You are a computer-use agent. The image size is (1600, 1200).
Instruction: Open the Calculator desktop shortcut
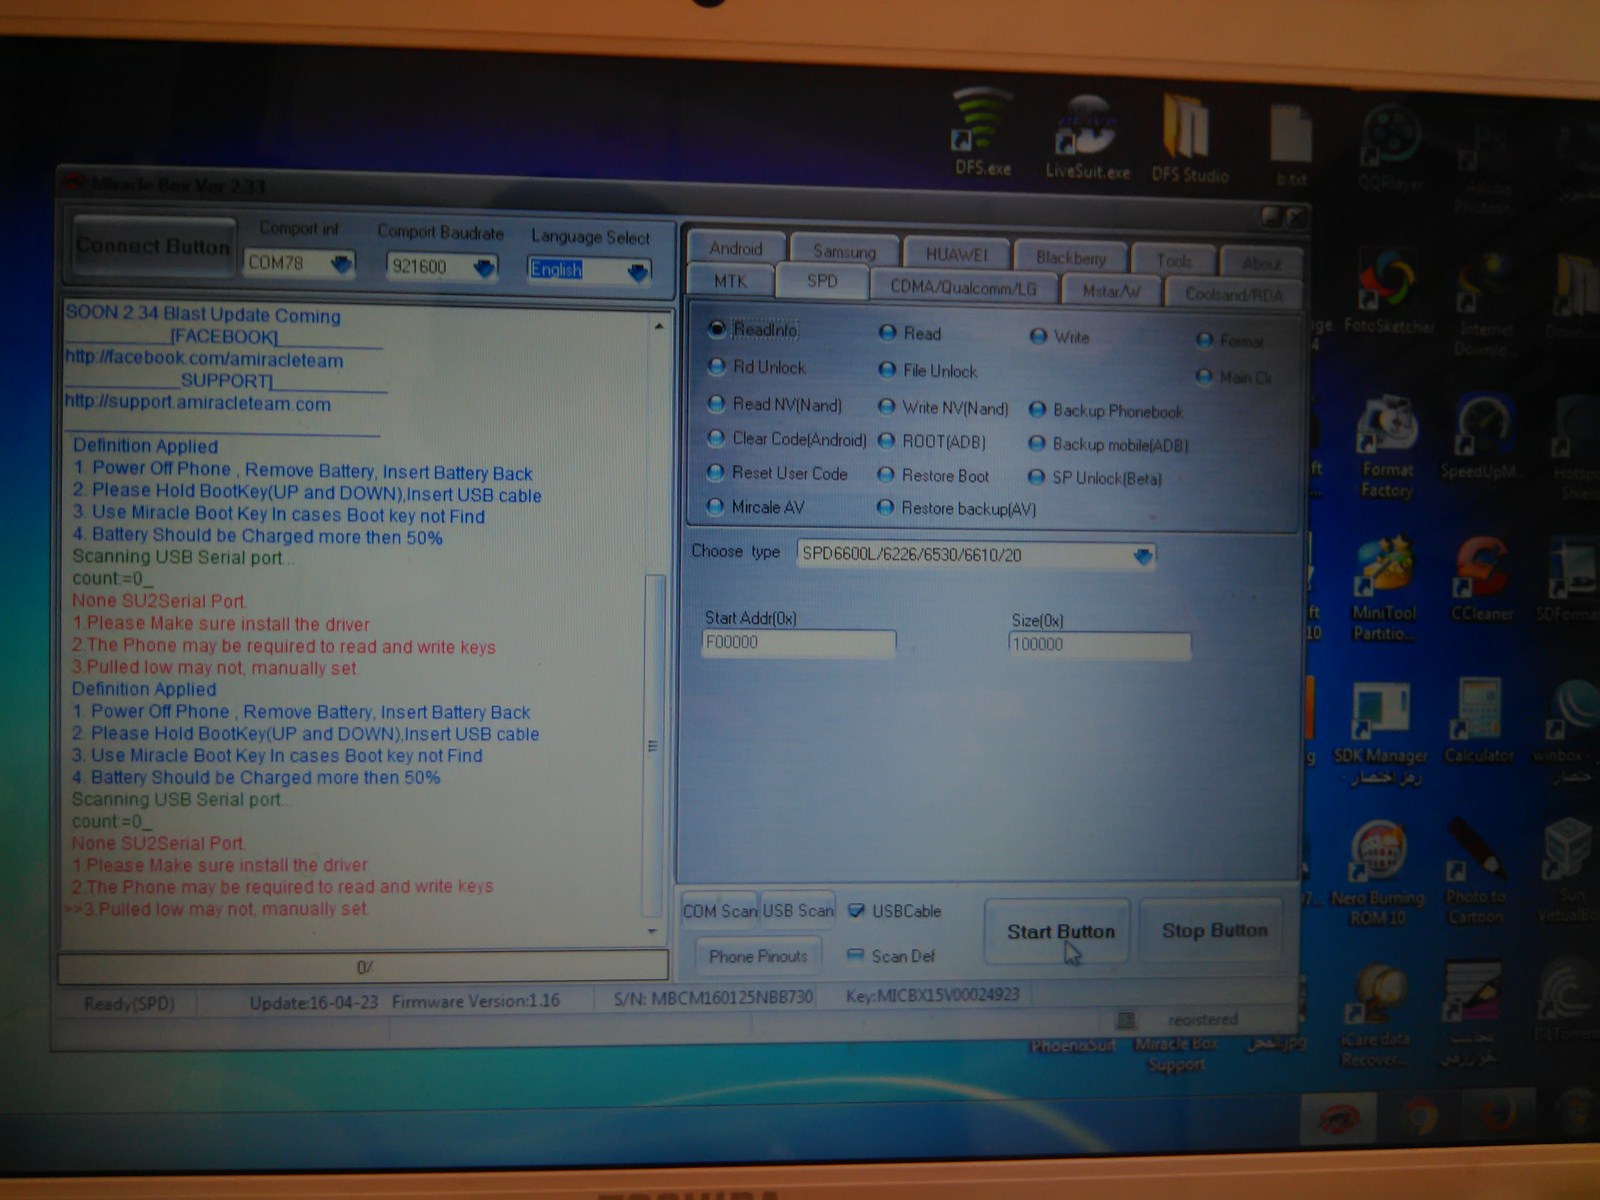(1479, 722)
